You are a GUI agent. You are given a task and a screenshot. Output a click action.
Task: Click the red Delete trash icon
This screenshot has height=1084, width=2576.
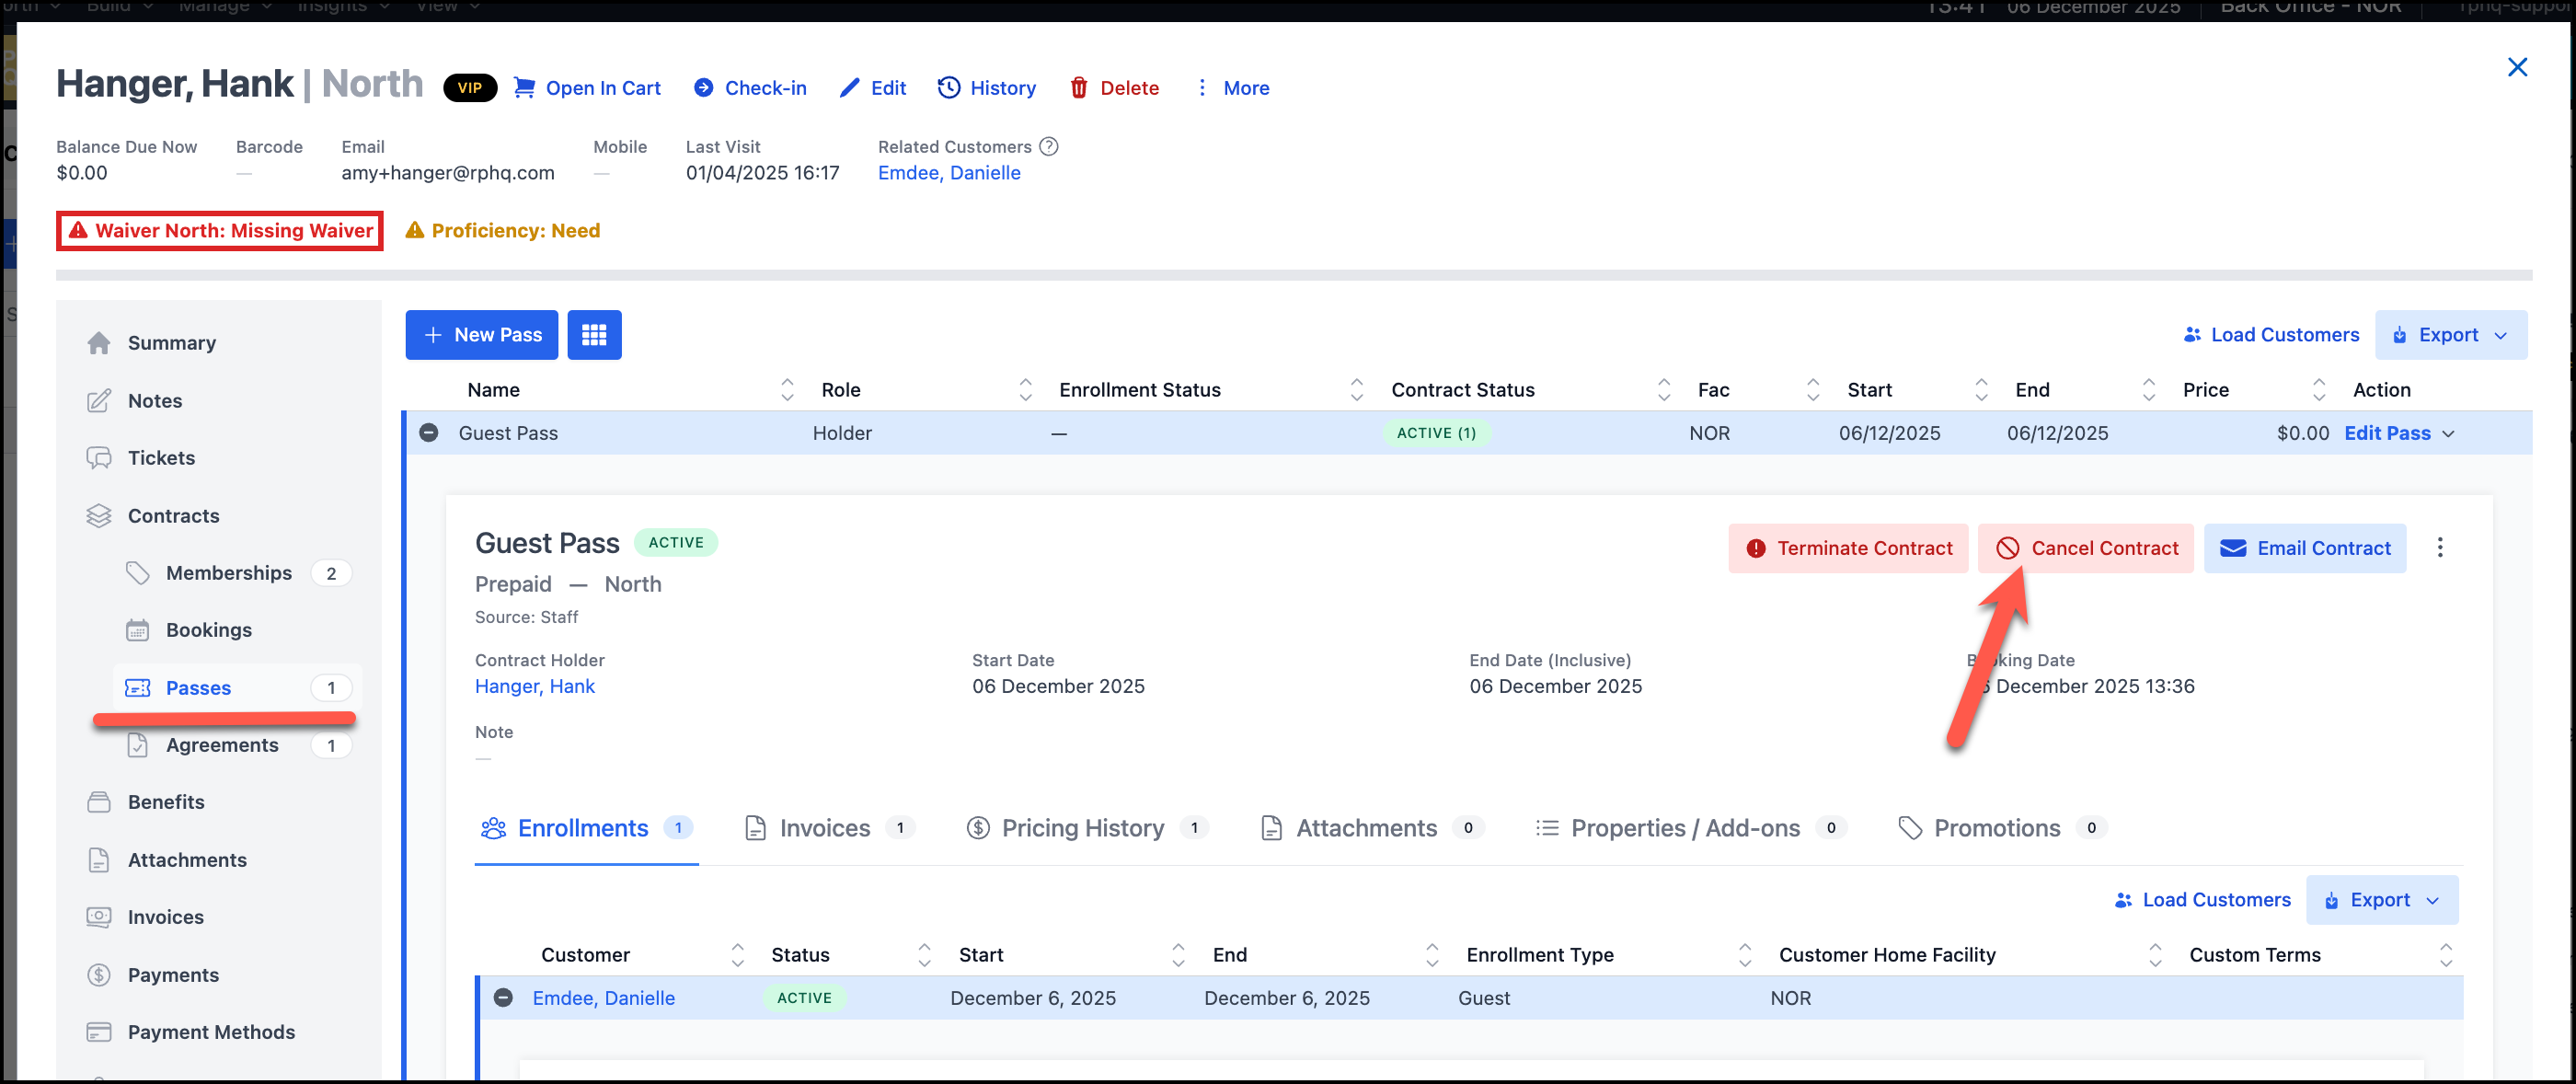point(1078,88)
